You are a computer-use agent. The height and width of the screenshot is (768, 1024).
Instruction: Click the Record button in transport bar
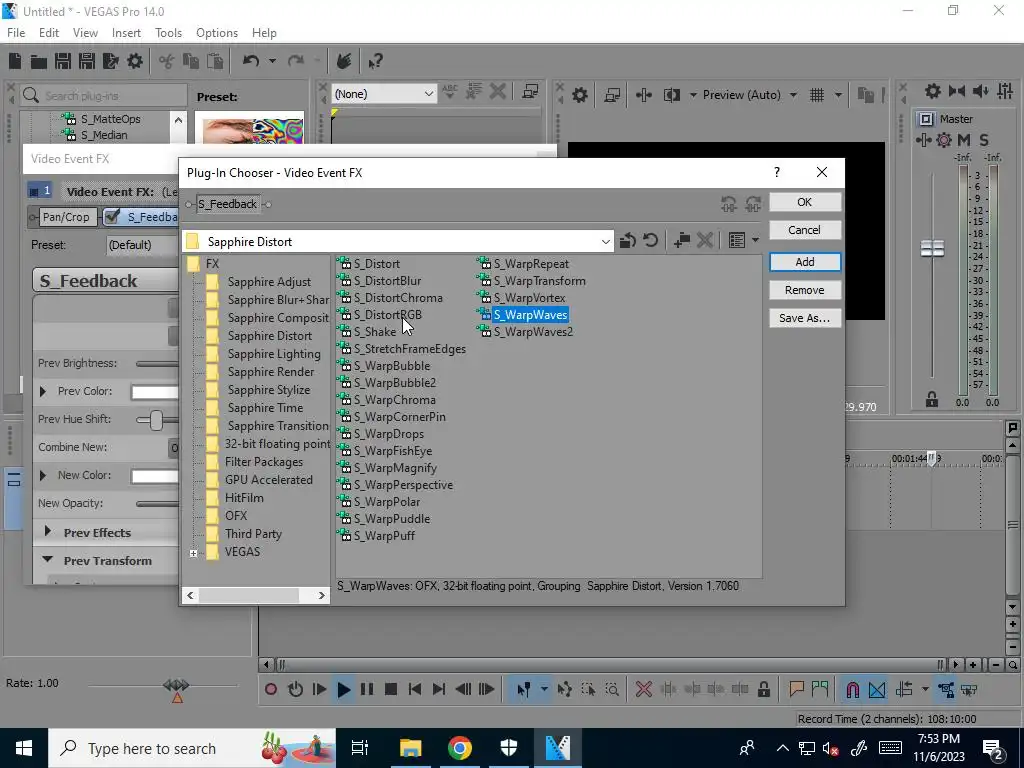271,689
